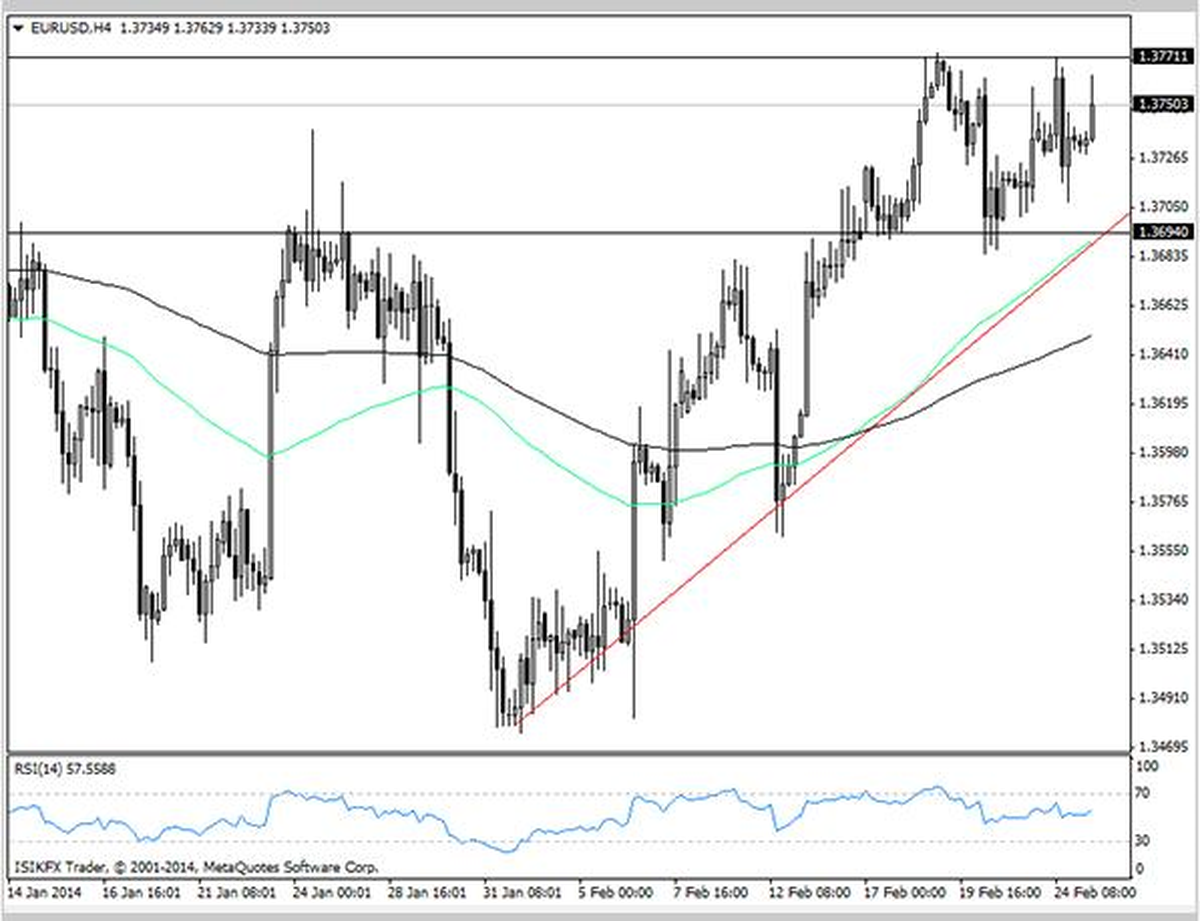Click the '1.34910' price axis value
Image resolution: width=1200 pixels, height=921 pixels.
[x=1164, y=698]
